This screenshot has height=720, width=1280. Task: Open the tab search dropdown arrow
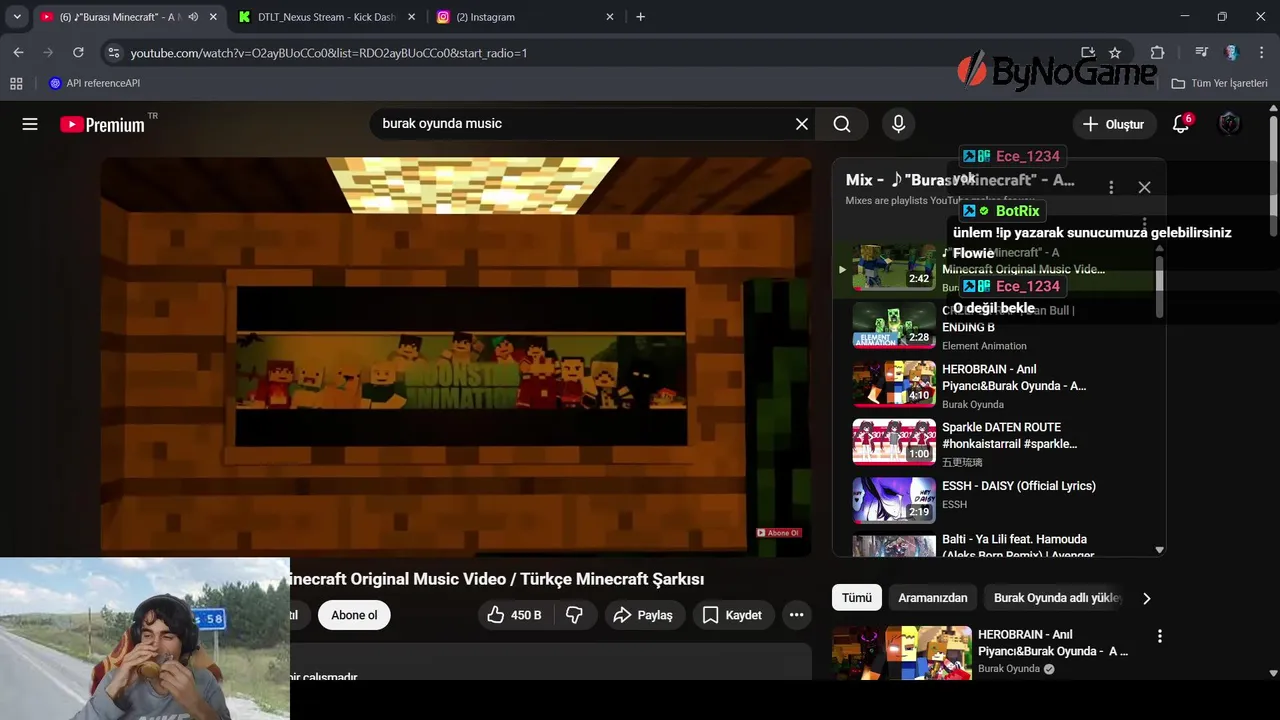(17, 17)
